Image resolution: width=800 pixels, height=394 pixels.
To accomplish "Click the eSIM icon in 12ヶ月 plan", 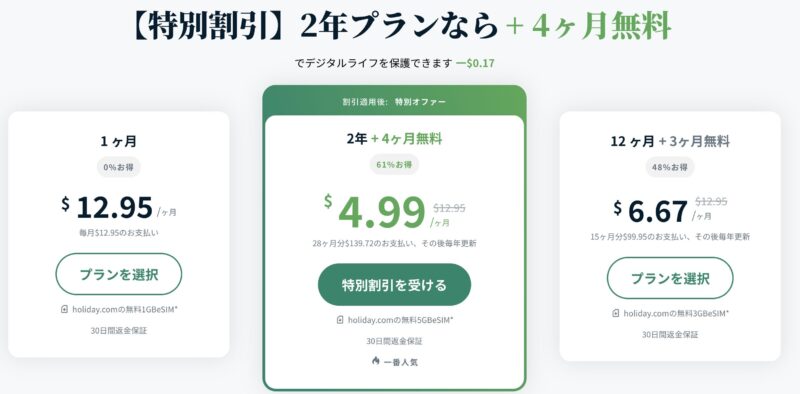I will [616, 313].
